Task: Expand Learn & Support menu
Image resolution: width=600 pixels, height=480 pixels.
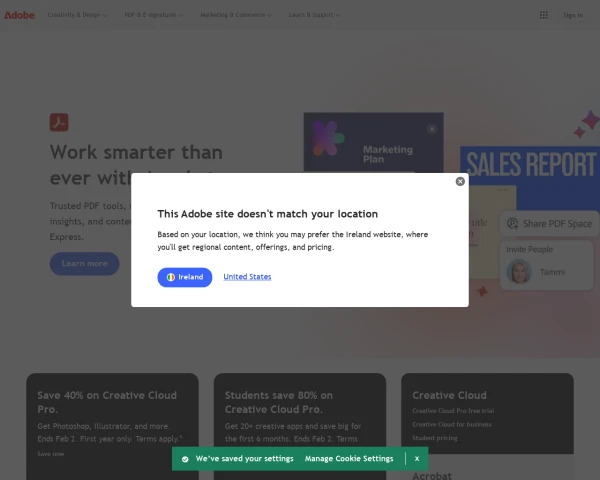Action: point(314,15)
